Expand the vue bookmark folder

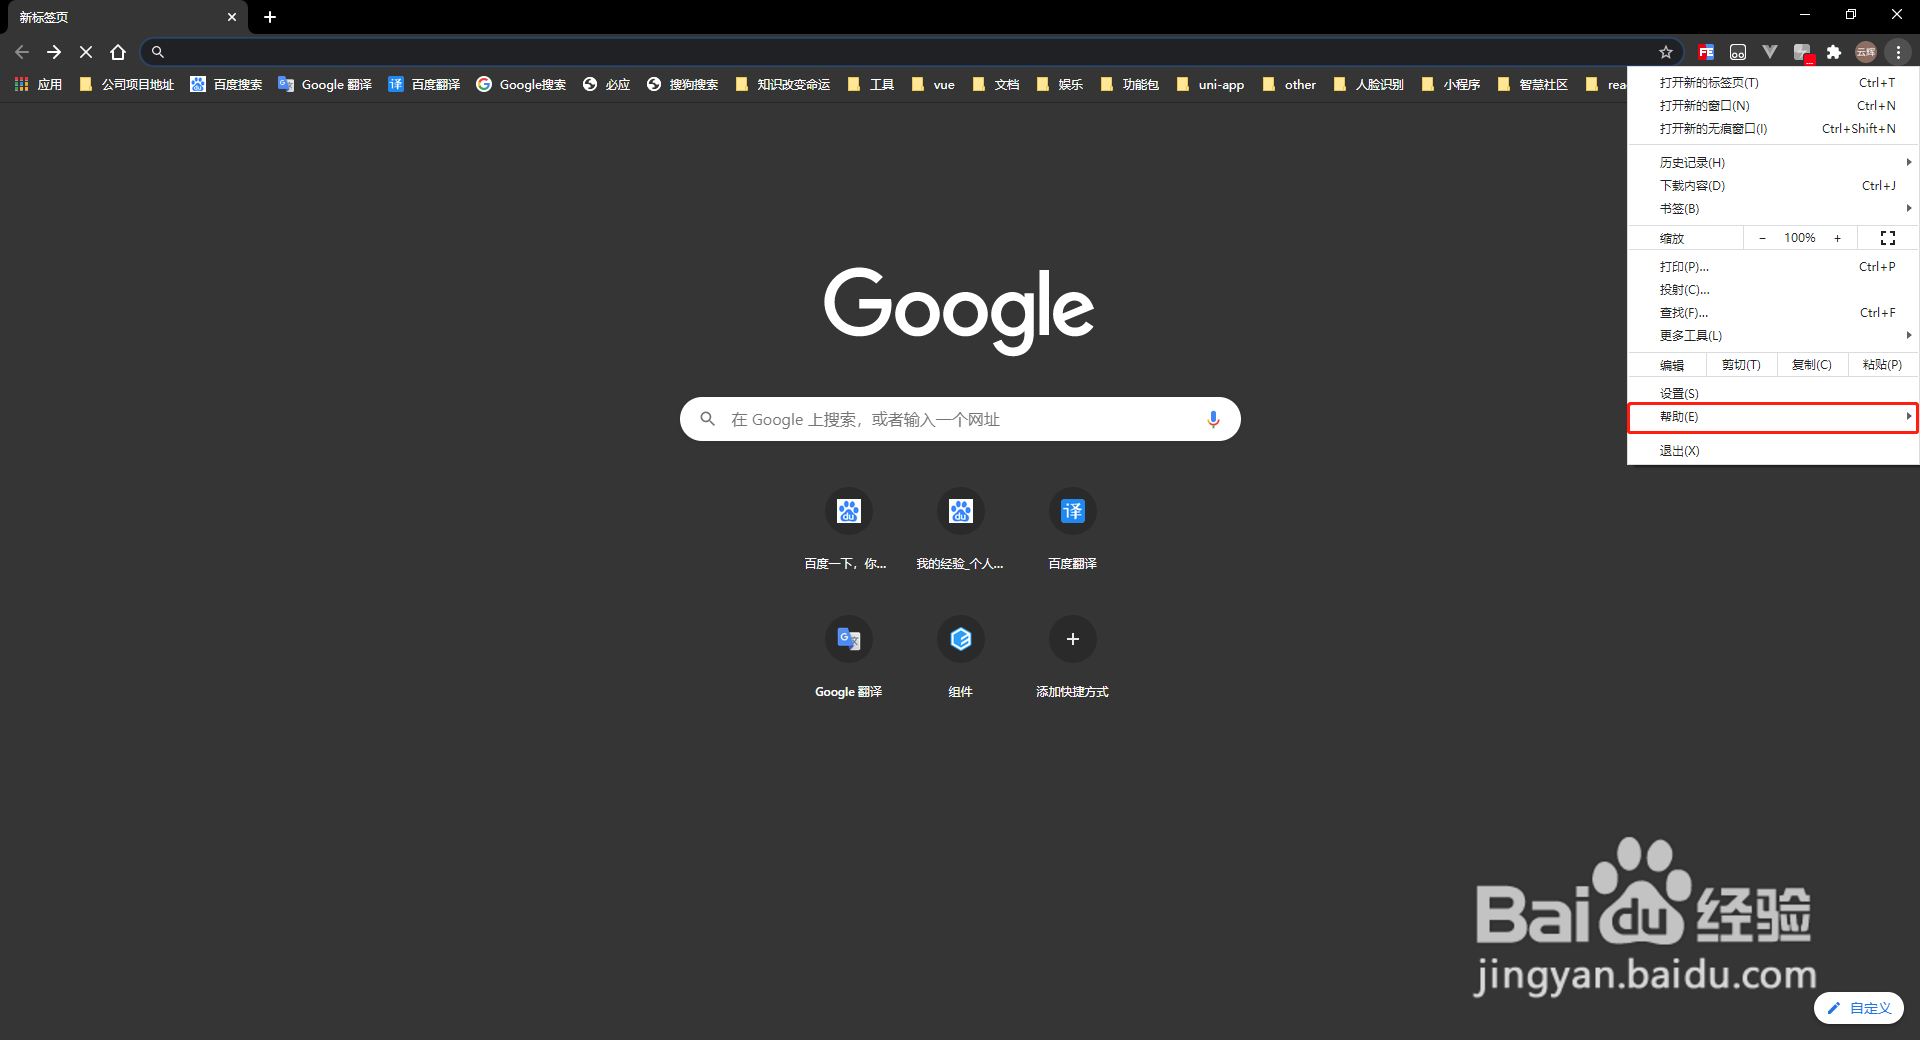pos(933,85)
